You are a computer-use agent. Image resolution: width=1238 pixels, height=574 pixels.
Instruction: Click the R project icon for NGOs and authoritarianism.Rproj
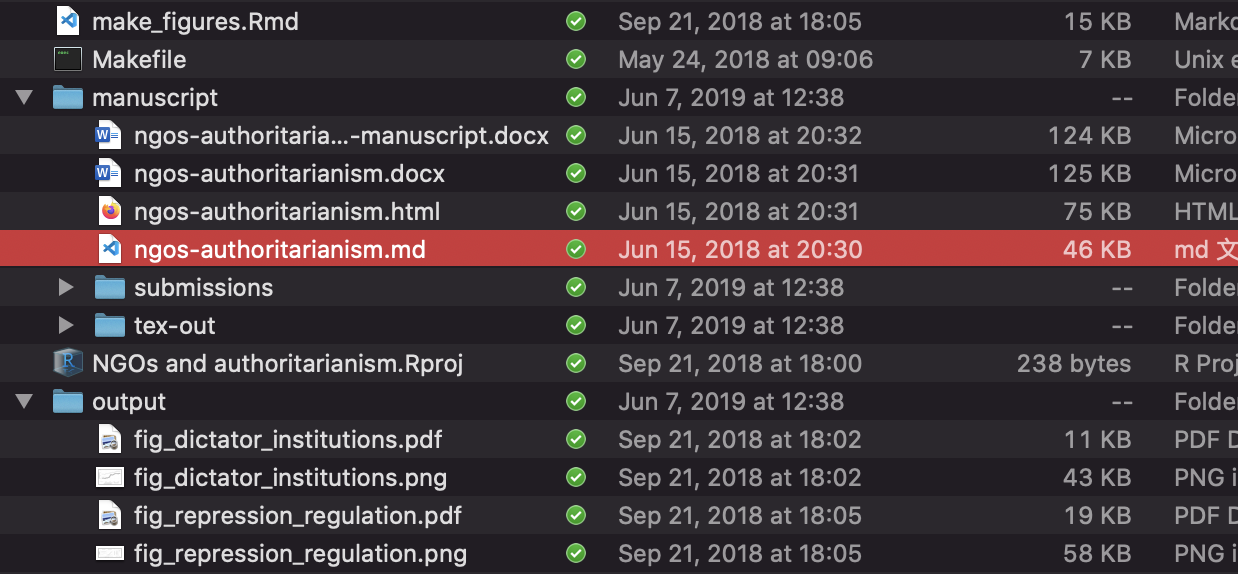67,363
